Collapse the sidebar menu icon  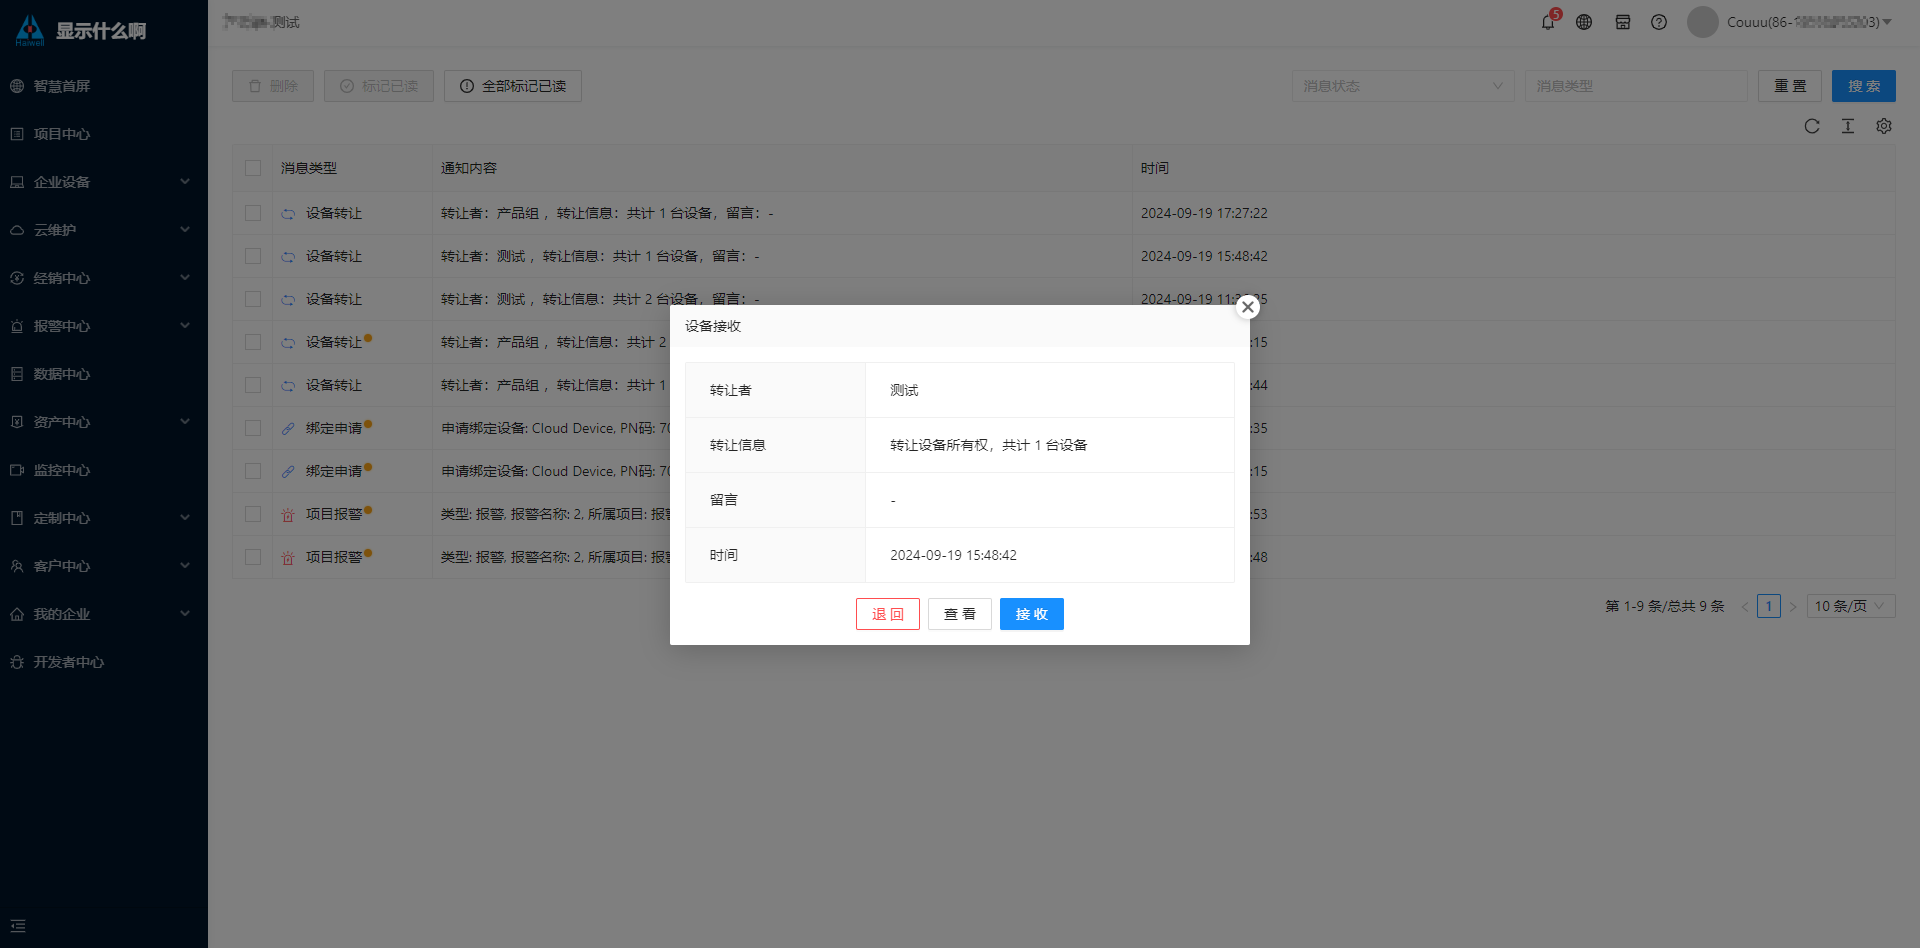point(18,926)
